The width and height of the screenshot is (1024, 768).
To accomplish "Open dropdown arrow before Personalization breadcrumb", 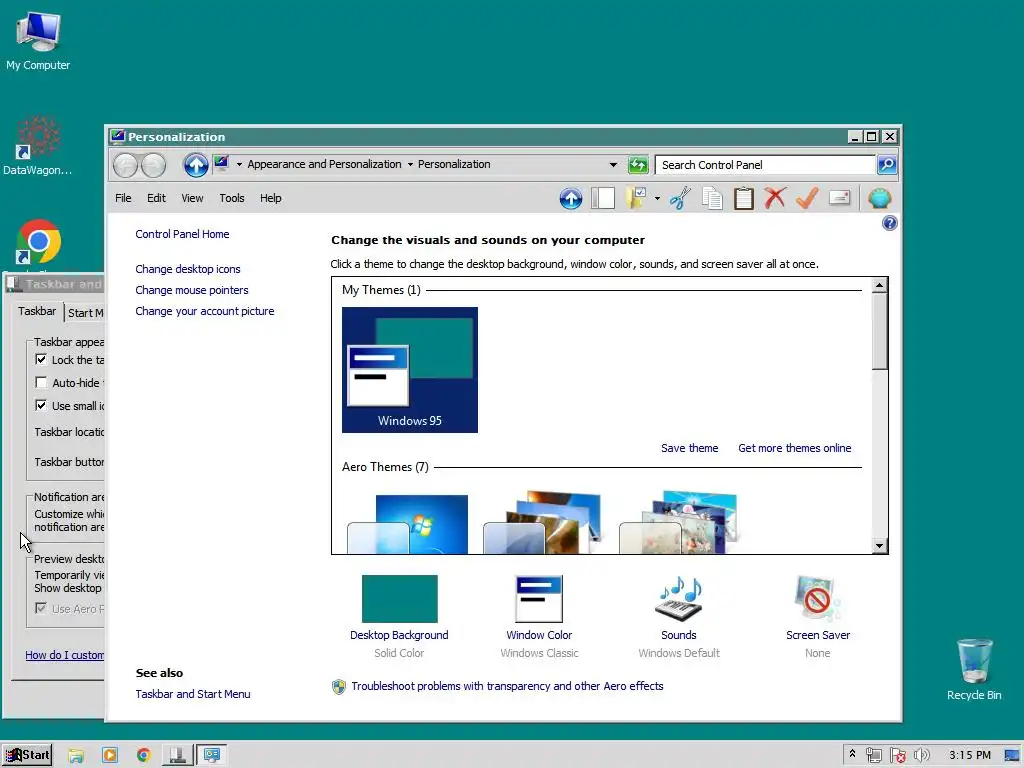I will click(410, 165).
